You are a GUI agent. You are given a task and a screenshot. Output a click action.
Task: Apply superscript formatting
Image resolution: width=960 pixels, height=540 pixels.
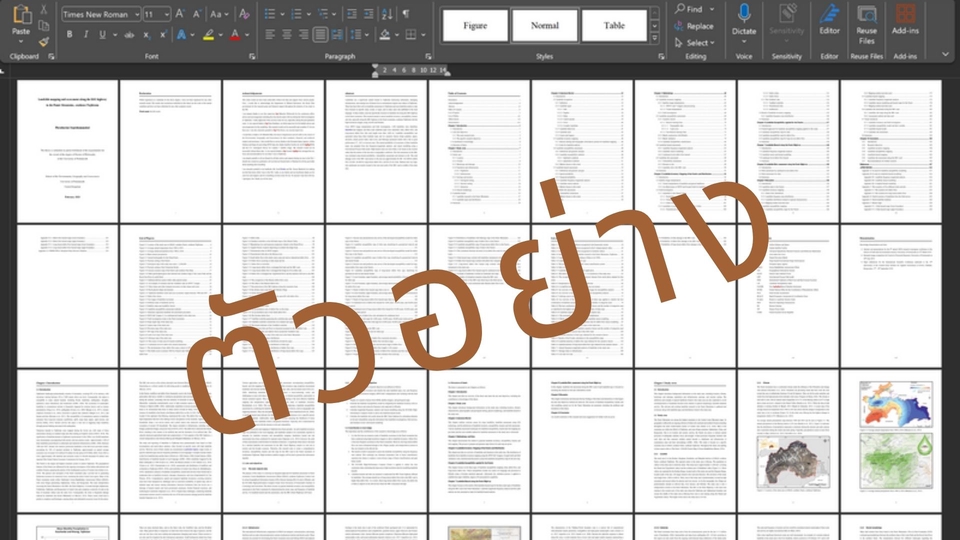pyautogui.click(x=163, y=35)
